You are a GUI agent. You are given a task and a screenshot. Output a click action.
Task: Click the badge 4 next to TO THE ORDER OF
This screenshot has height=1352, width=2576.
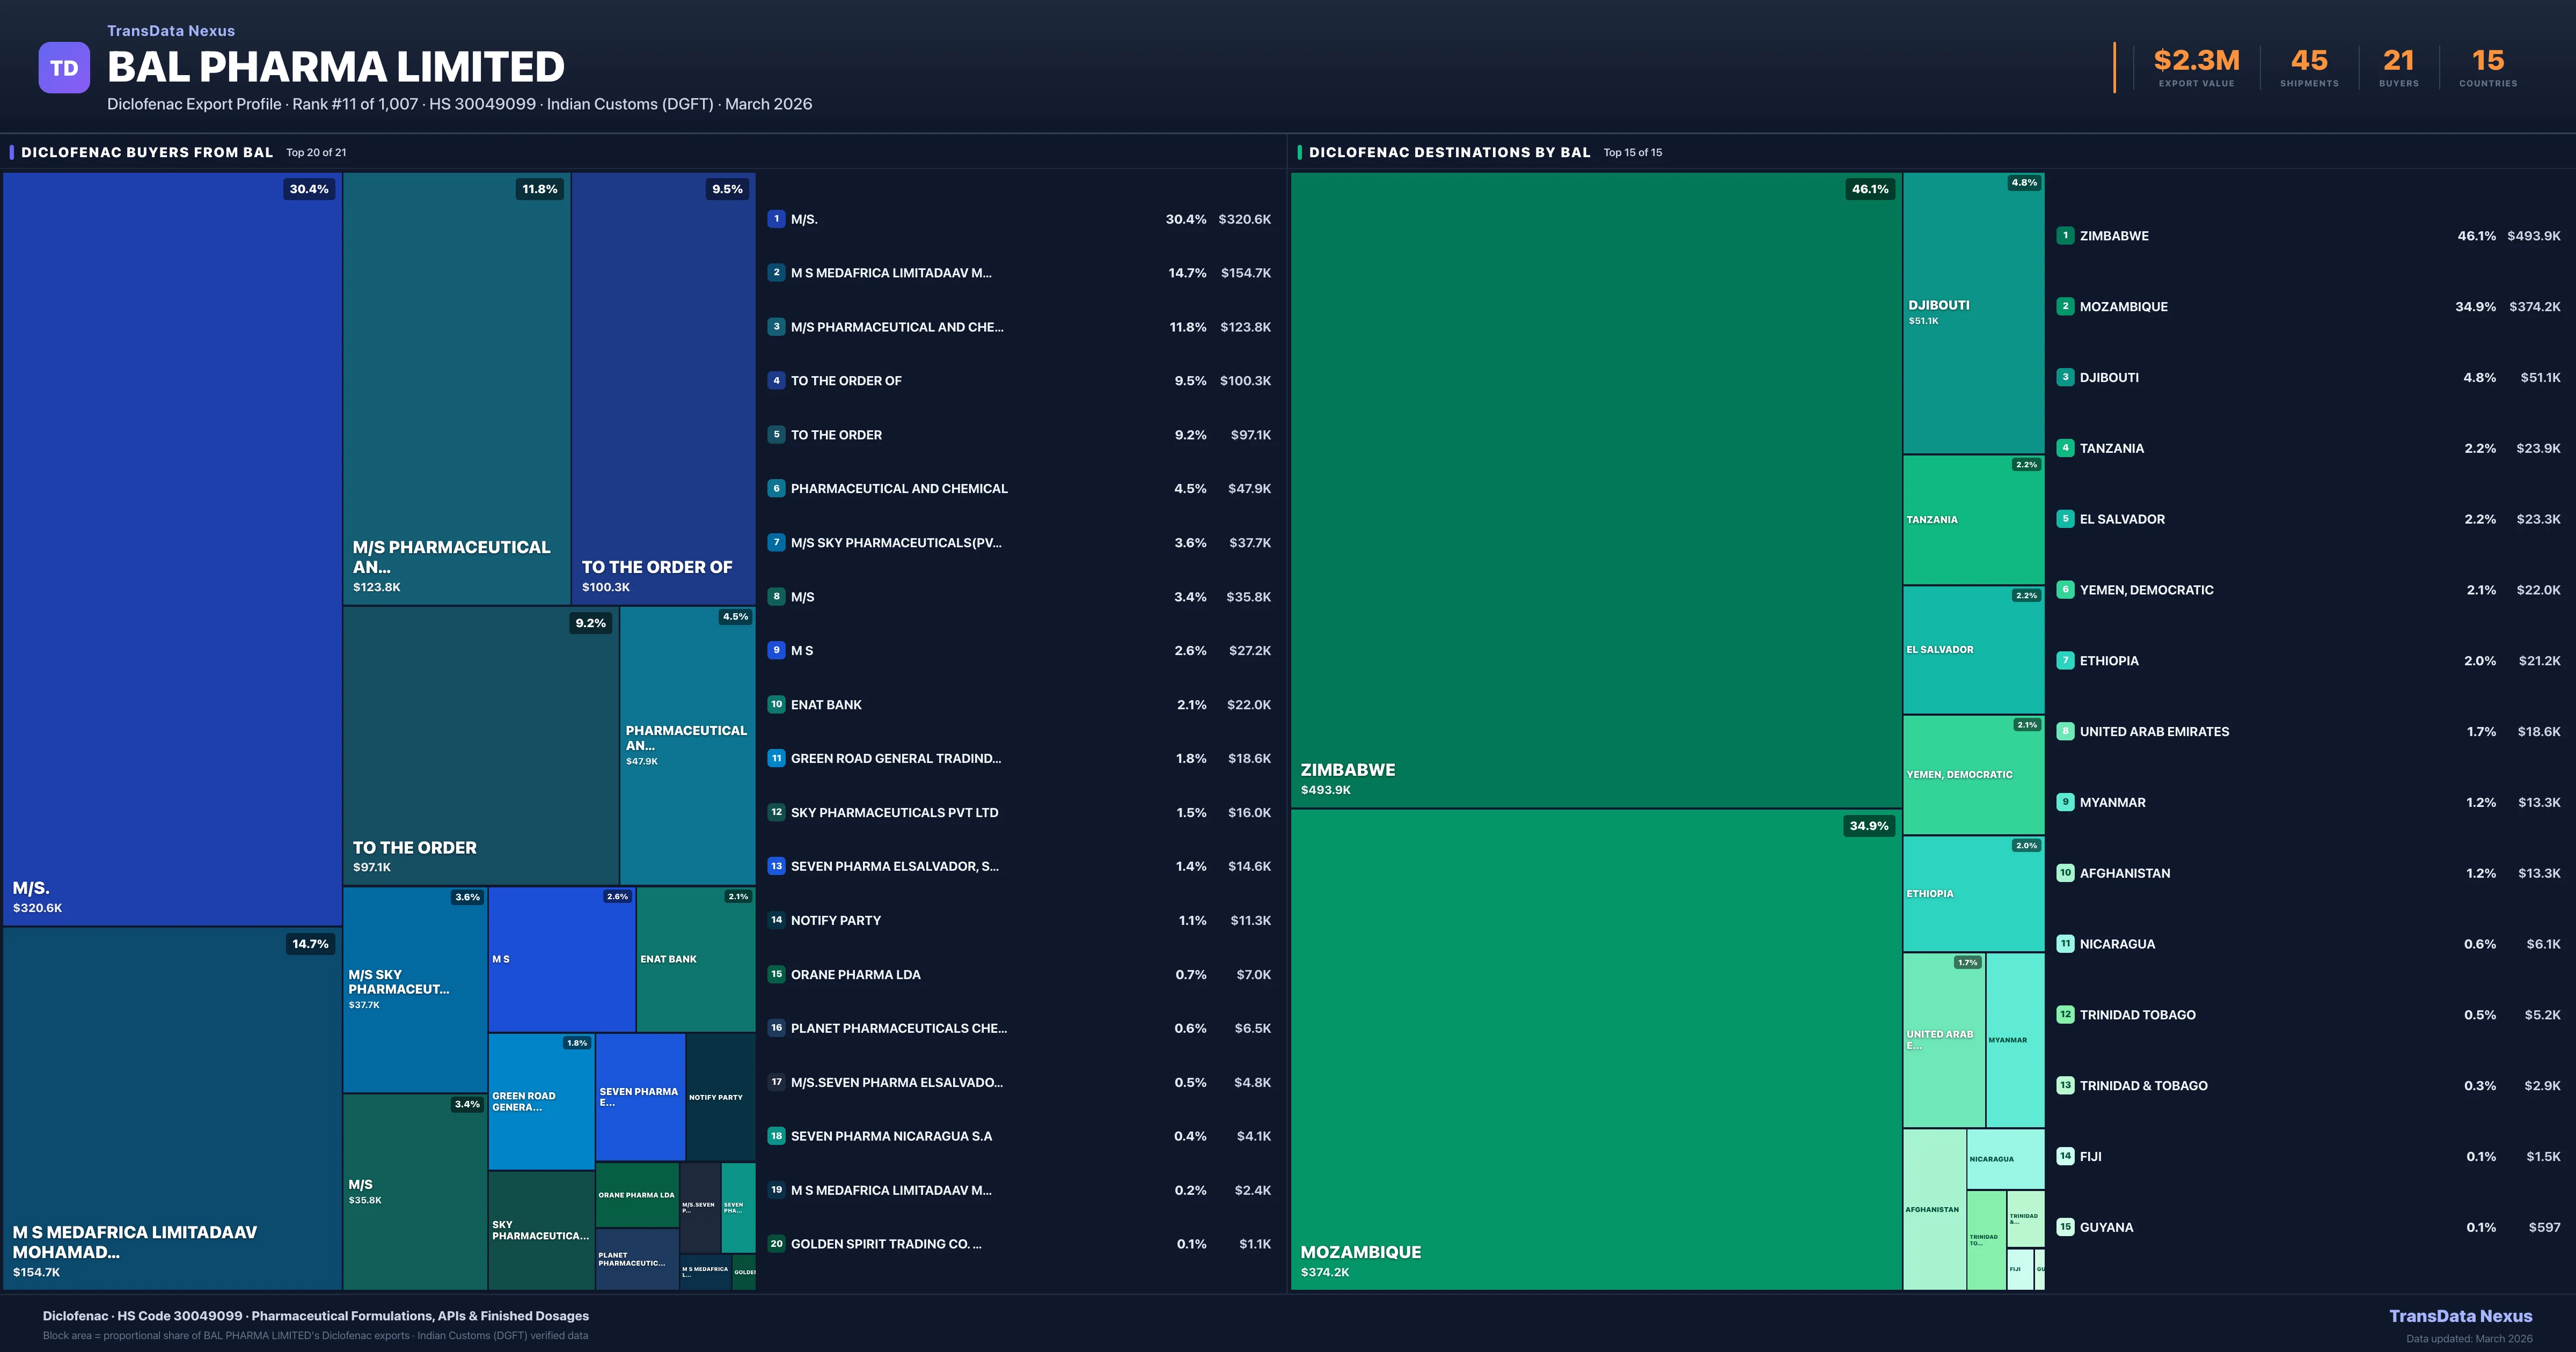tap(776, 380)
